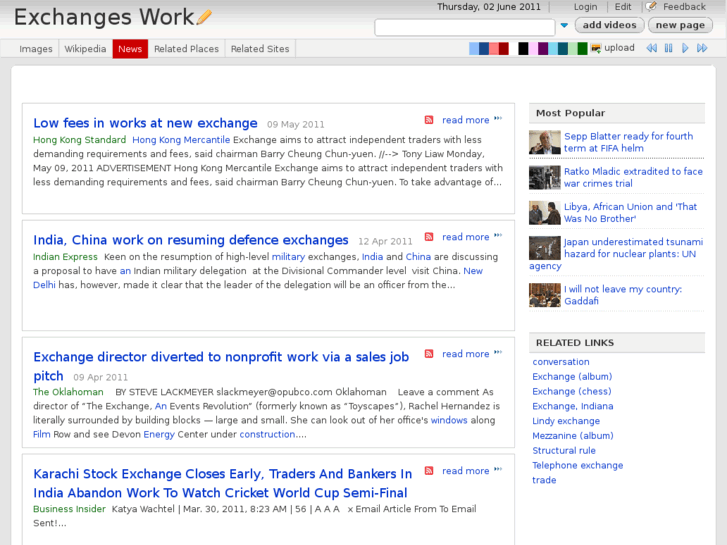Open Ratko Mladic story thumbnail
The height and width of the screenshot is (545, 727).
[x=545, y=178]
